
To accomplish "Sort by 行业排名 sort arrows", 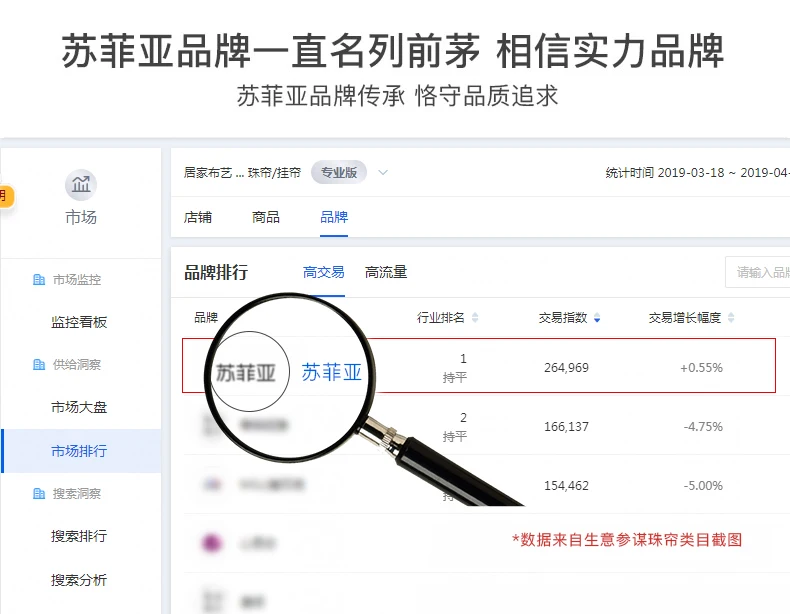I will pyautogui.click(x=475, y=317).
